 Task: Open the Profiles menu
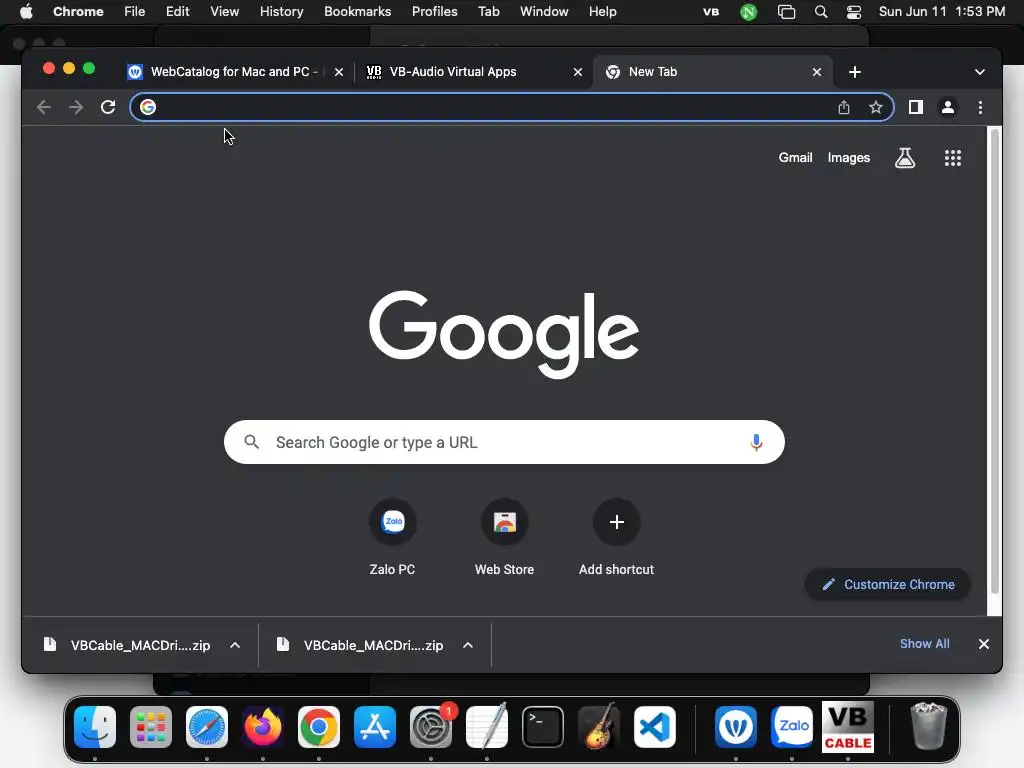pyautogui.click(x=434, y=12)
